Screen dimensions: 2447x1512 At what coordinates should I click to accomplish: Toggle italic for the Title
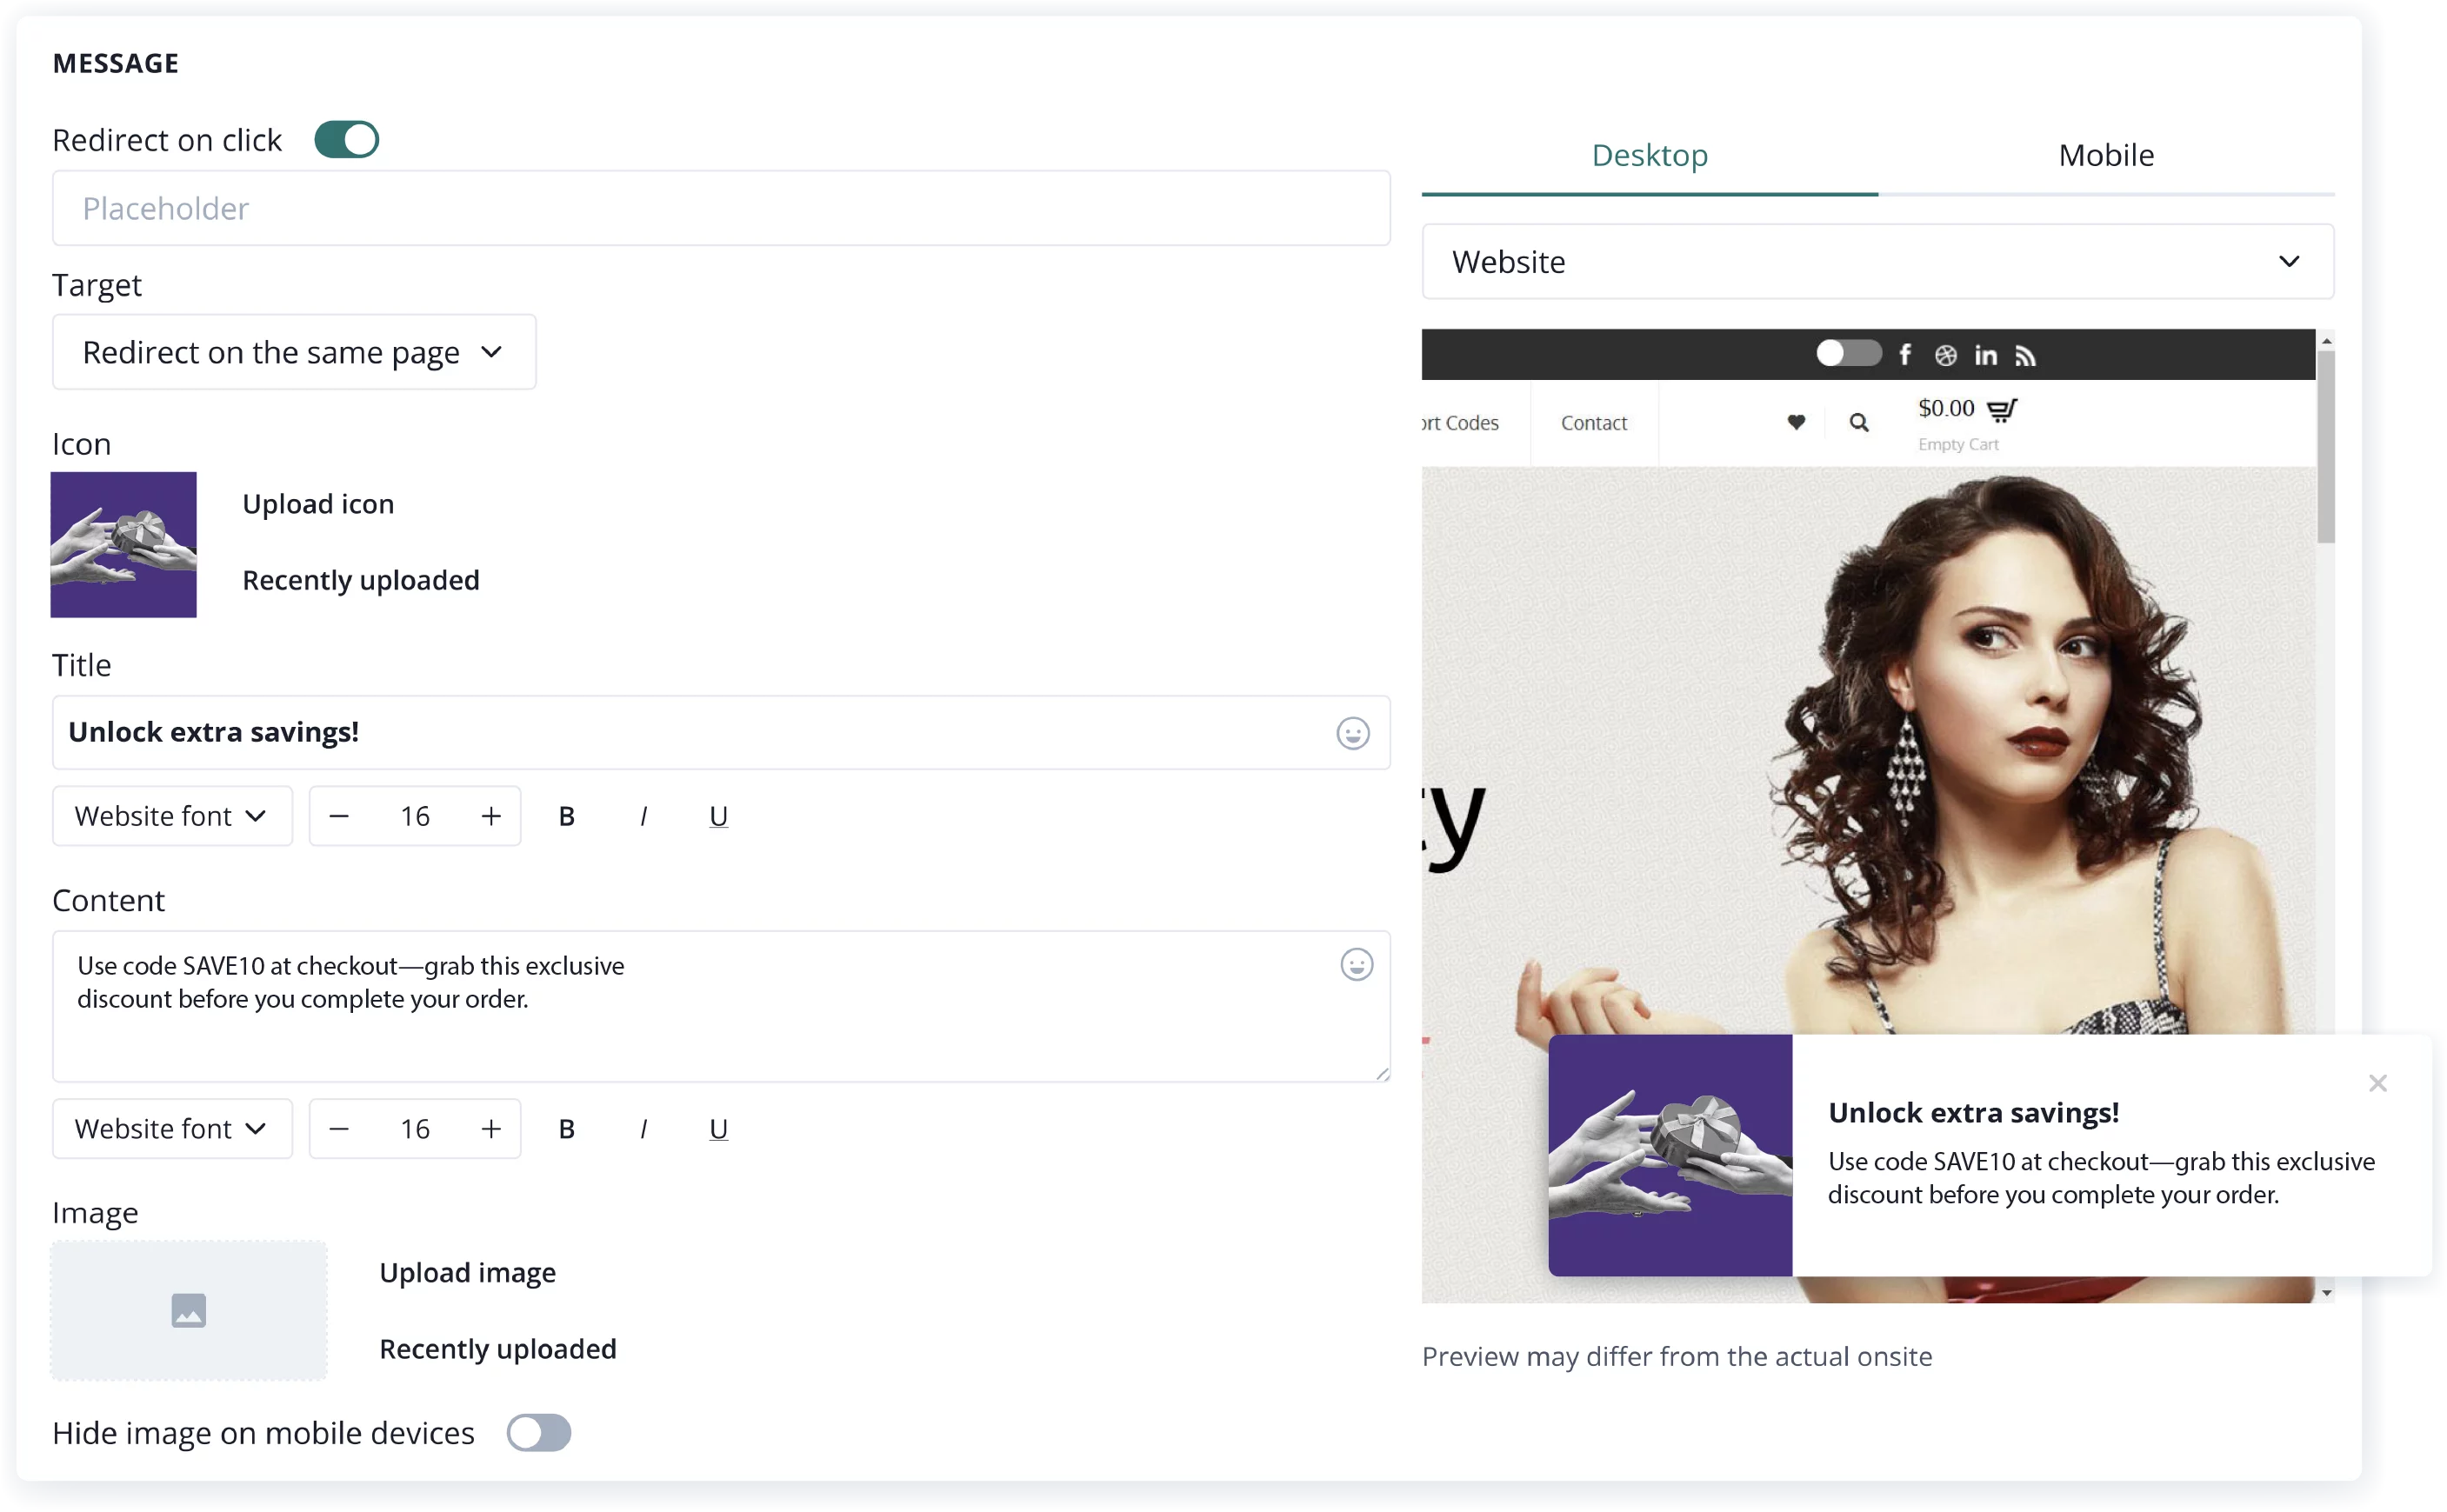coord(643,816)
